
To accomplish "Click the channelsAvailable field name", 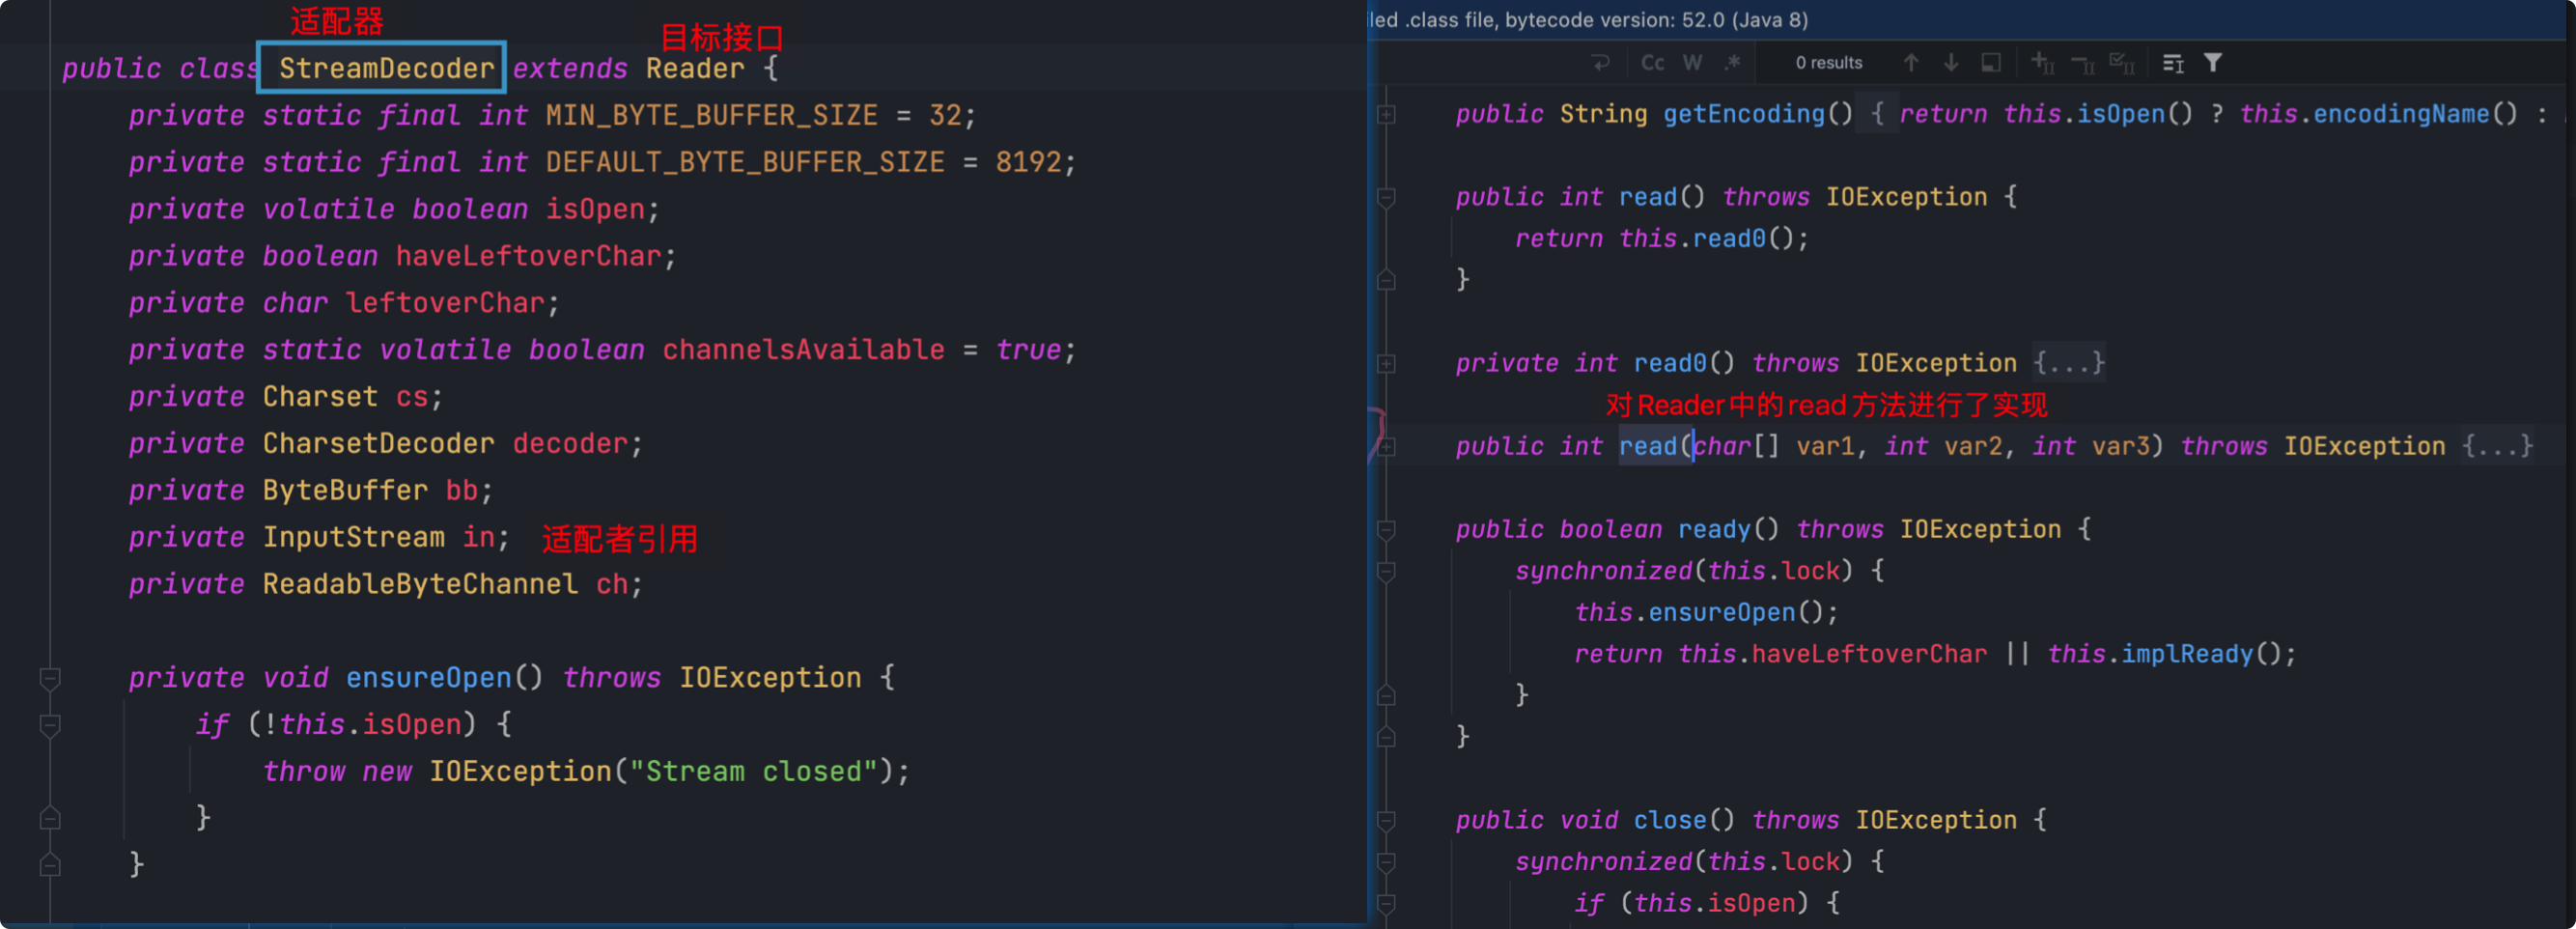I will coord(803,350).
